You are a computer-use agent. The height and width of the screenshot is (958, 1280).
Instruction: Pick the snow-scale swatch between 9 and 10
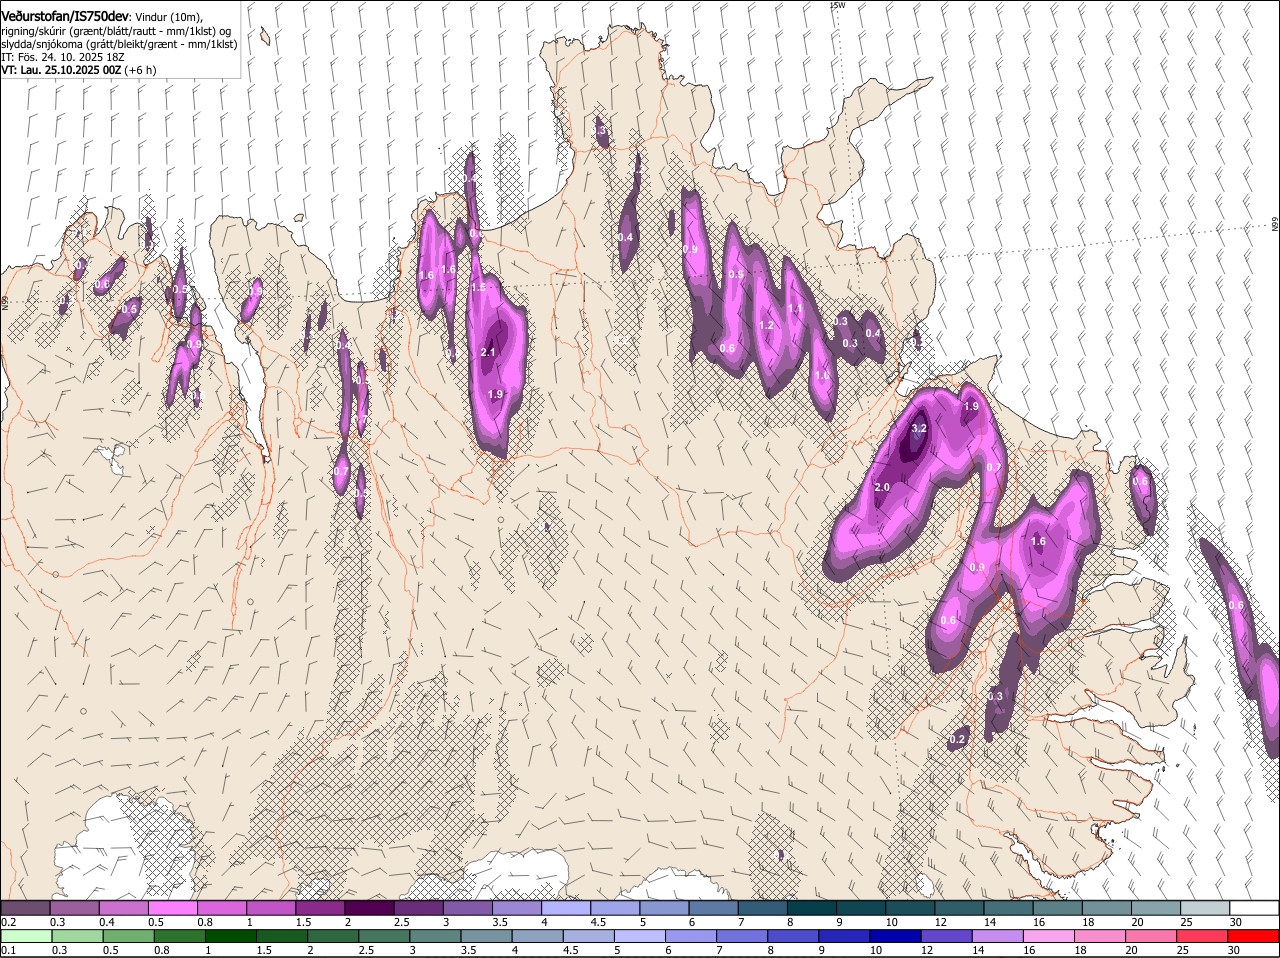pos(863,907)
